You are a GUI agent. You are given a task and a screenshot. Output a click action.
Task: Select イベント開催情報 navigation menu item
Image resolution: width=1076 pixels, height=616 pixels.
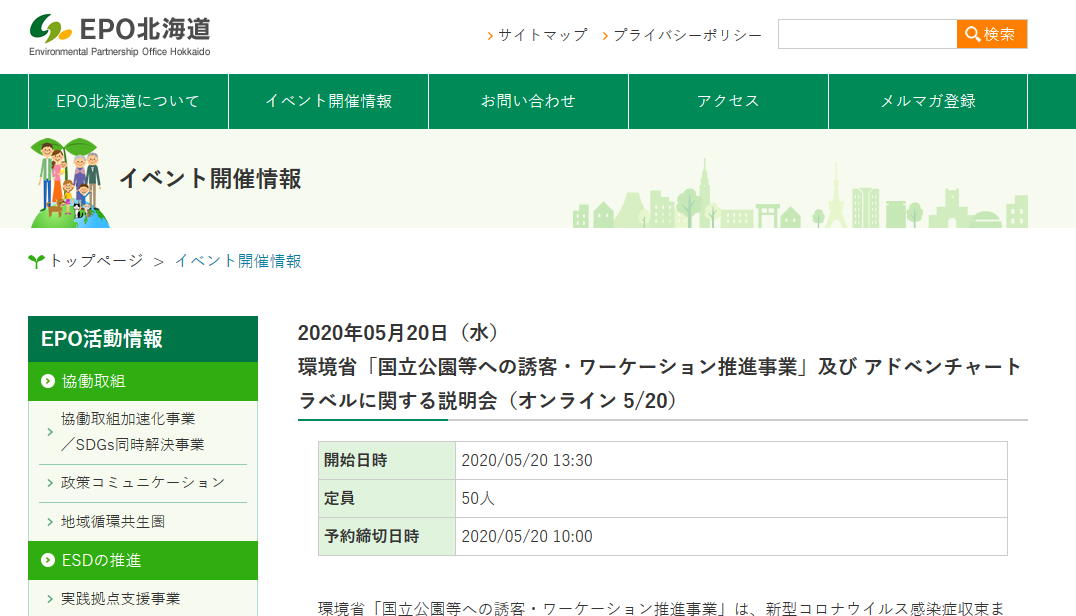(x=328, y=101)
